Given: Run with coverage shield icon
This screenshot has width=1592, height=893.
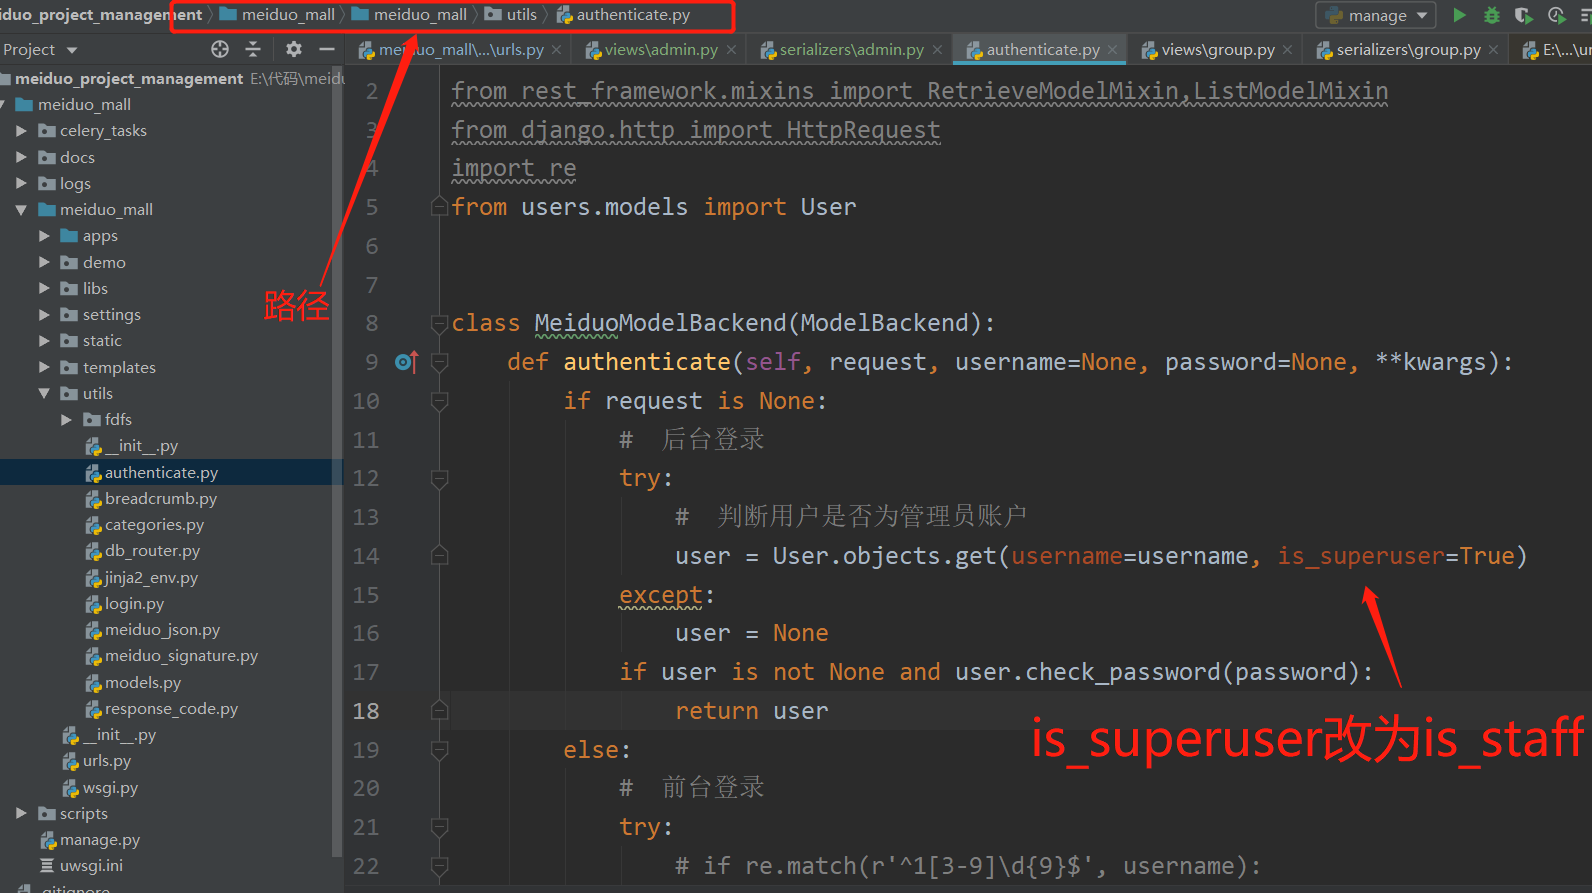Looking at the screenshot, I should pos(1523,15).
